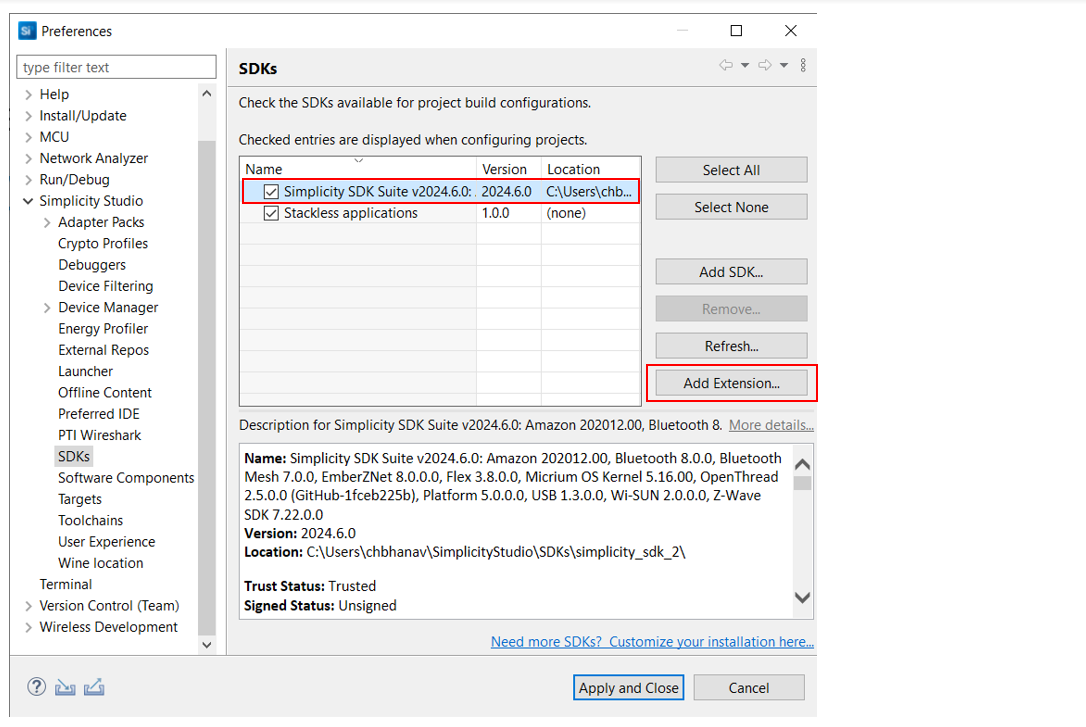Click the Apply and Close button

pos(629,687)
